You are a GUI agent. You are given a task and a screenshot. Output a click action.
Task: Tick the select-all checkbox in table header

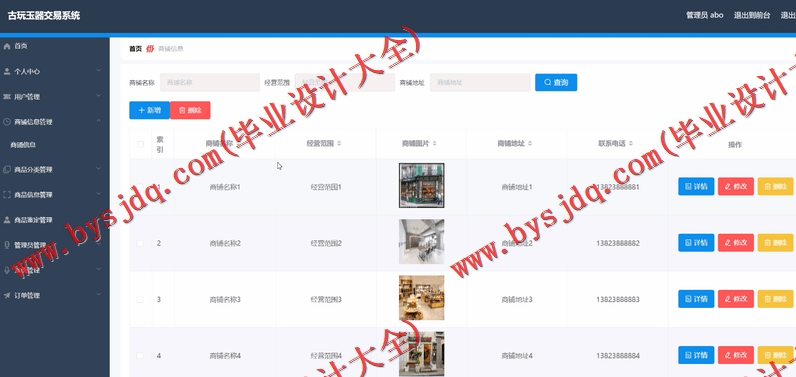pyautogui.click(x=141, y=144)
